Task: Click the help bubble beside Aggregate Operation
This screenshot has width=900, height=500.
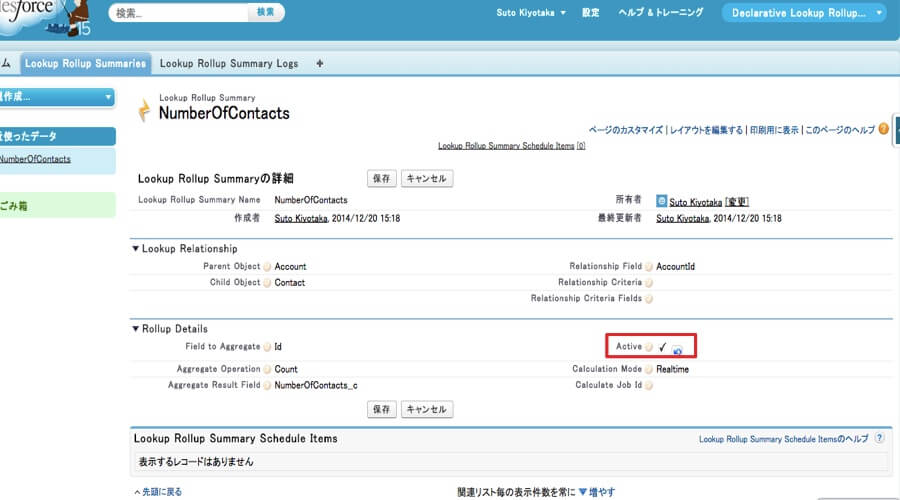Action: click(267, 369)
